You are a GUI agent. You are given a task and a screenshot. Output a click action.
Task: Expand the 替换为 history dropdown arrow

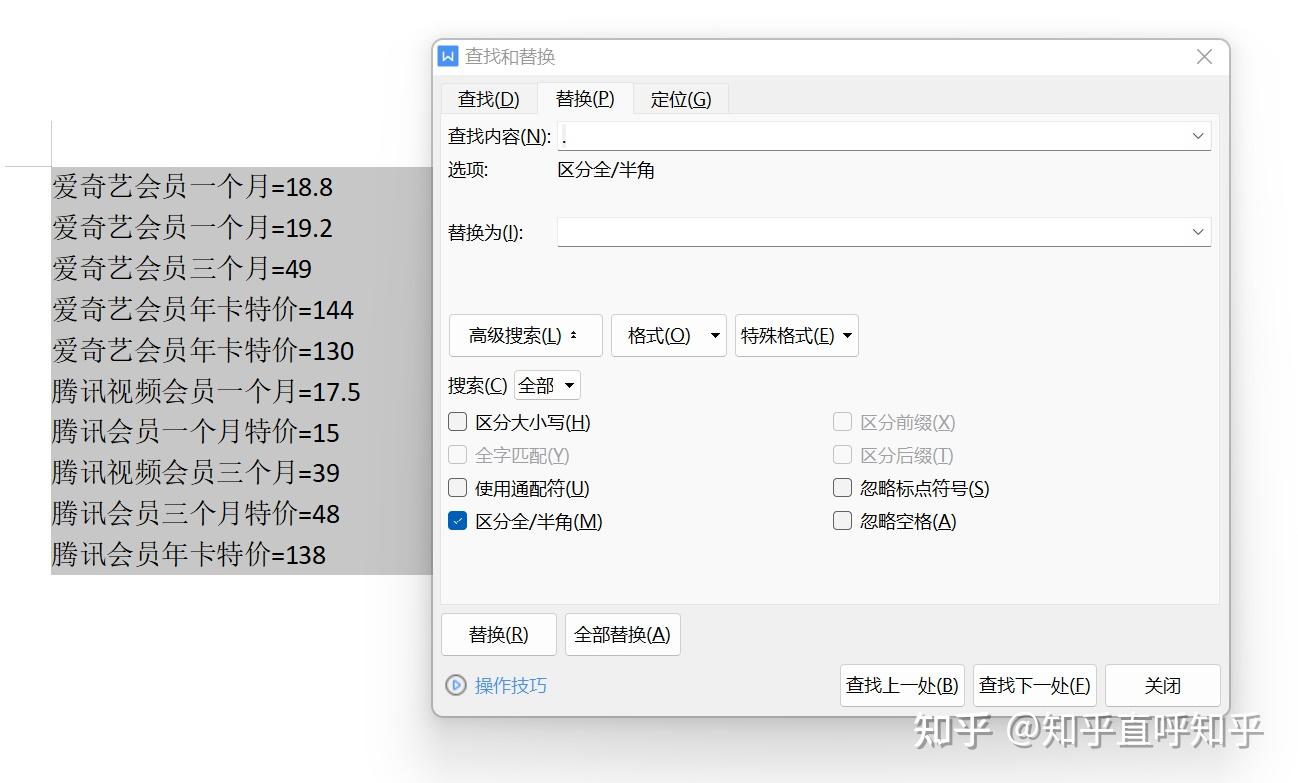tap(1198, 232)
